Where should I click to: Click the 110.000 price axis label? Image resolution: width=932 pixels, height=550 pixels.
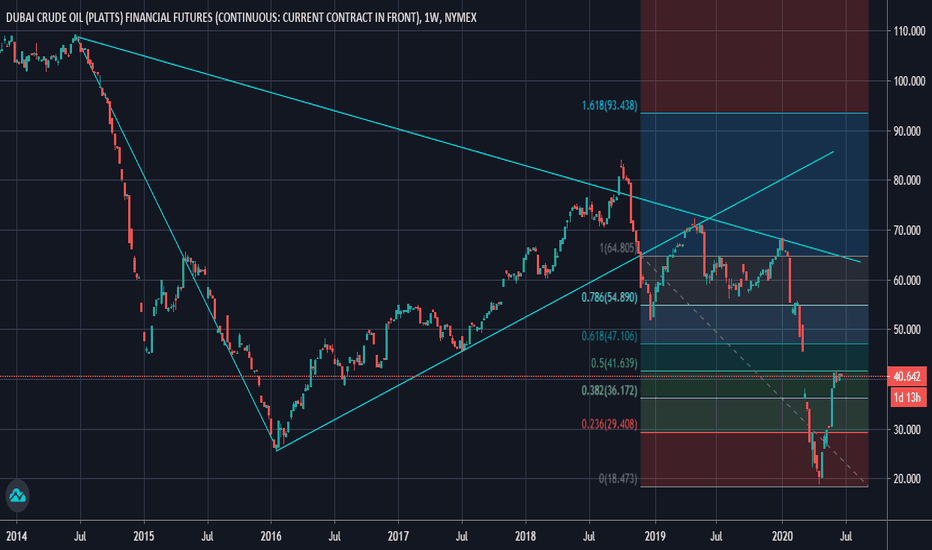[x=909, y=31]
